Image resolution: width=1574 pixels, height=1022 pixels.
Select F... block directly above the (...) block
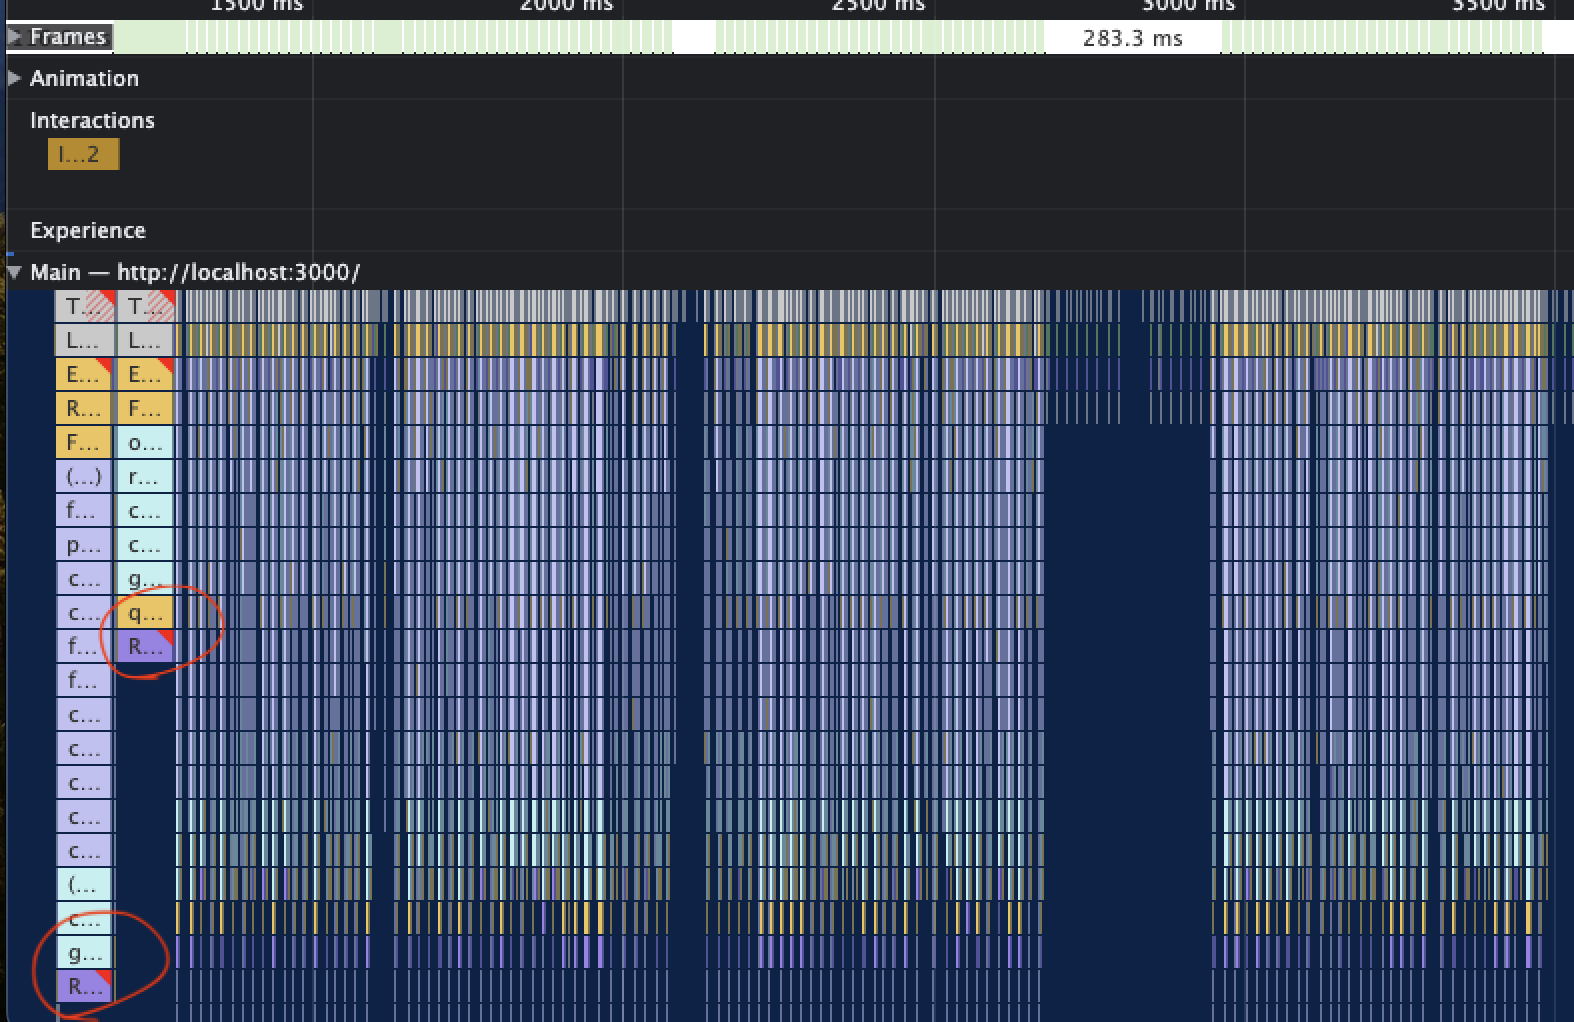(x=83, y=442)
